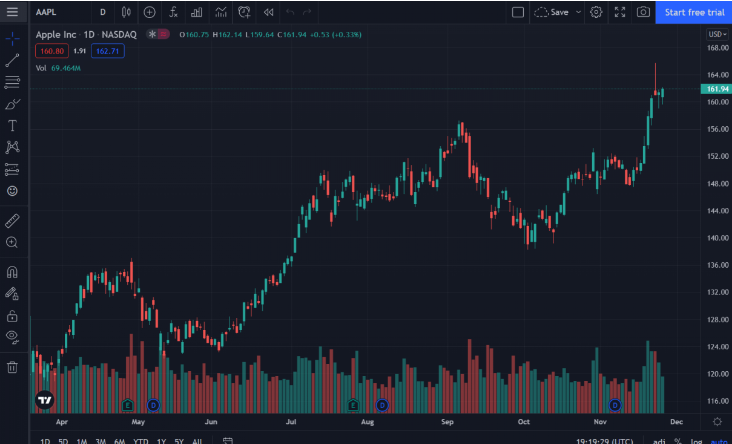This screenshot has height=444, width=732.
Task: Expand the Save dropdown arrow
Action: coord(578,12)
